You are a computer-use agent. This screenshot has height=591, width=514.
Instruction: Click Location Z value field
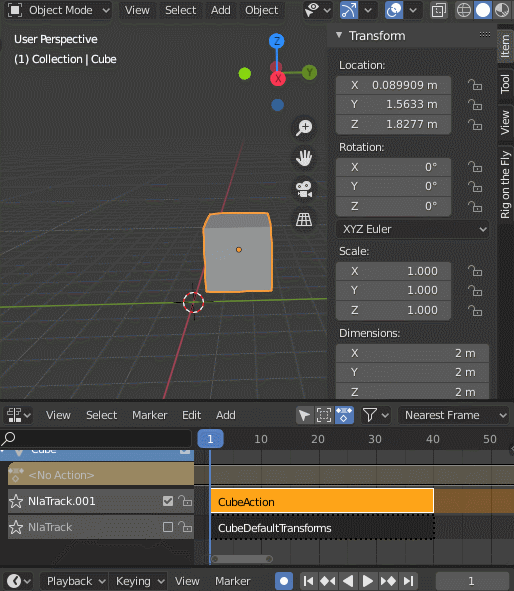393,124
